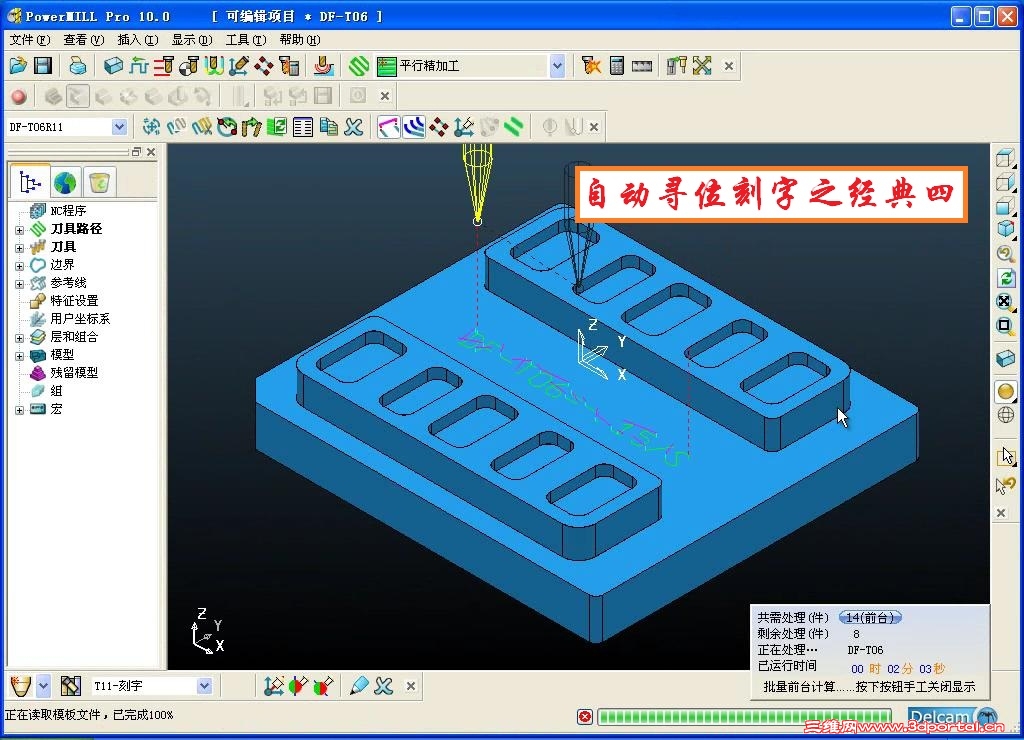Click the red simulation record ball
Image resolution: width=1024 pixels, height=740 pixels.
point(19,97)
